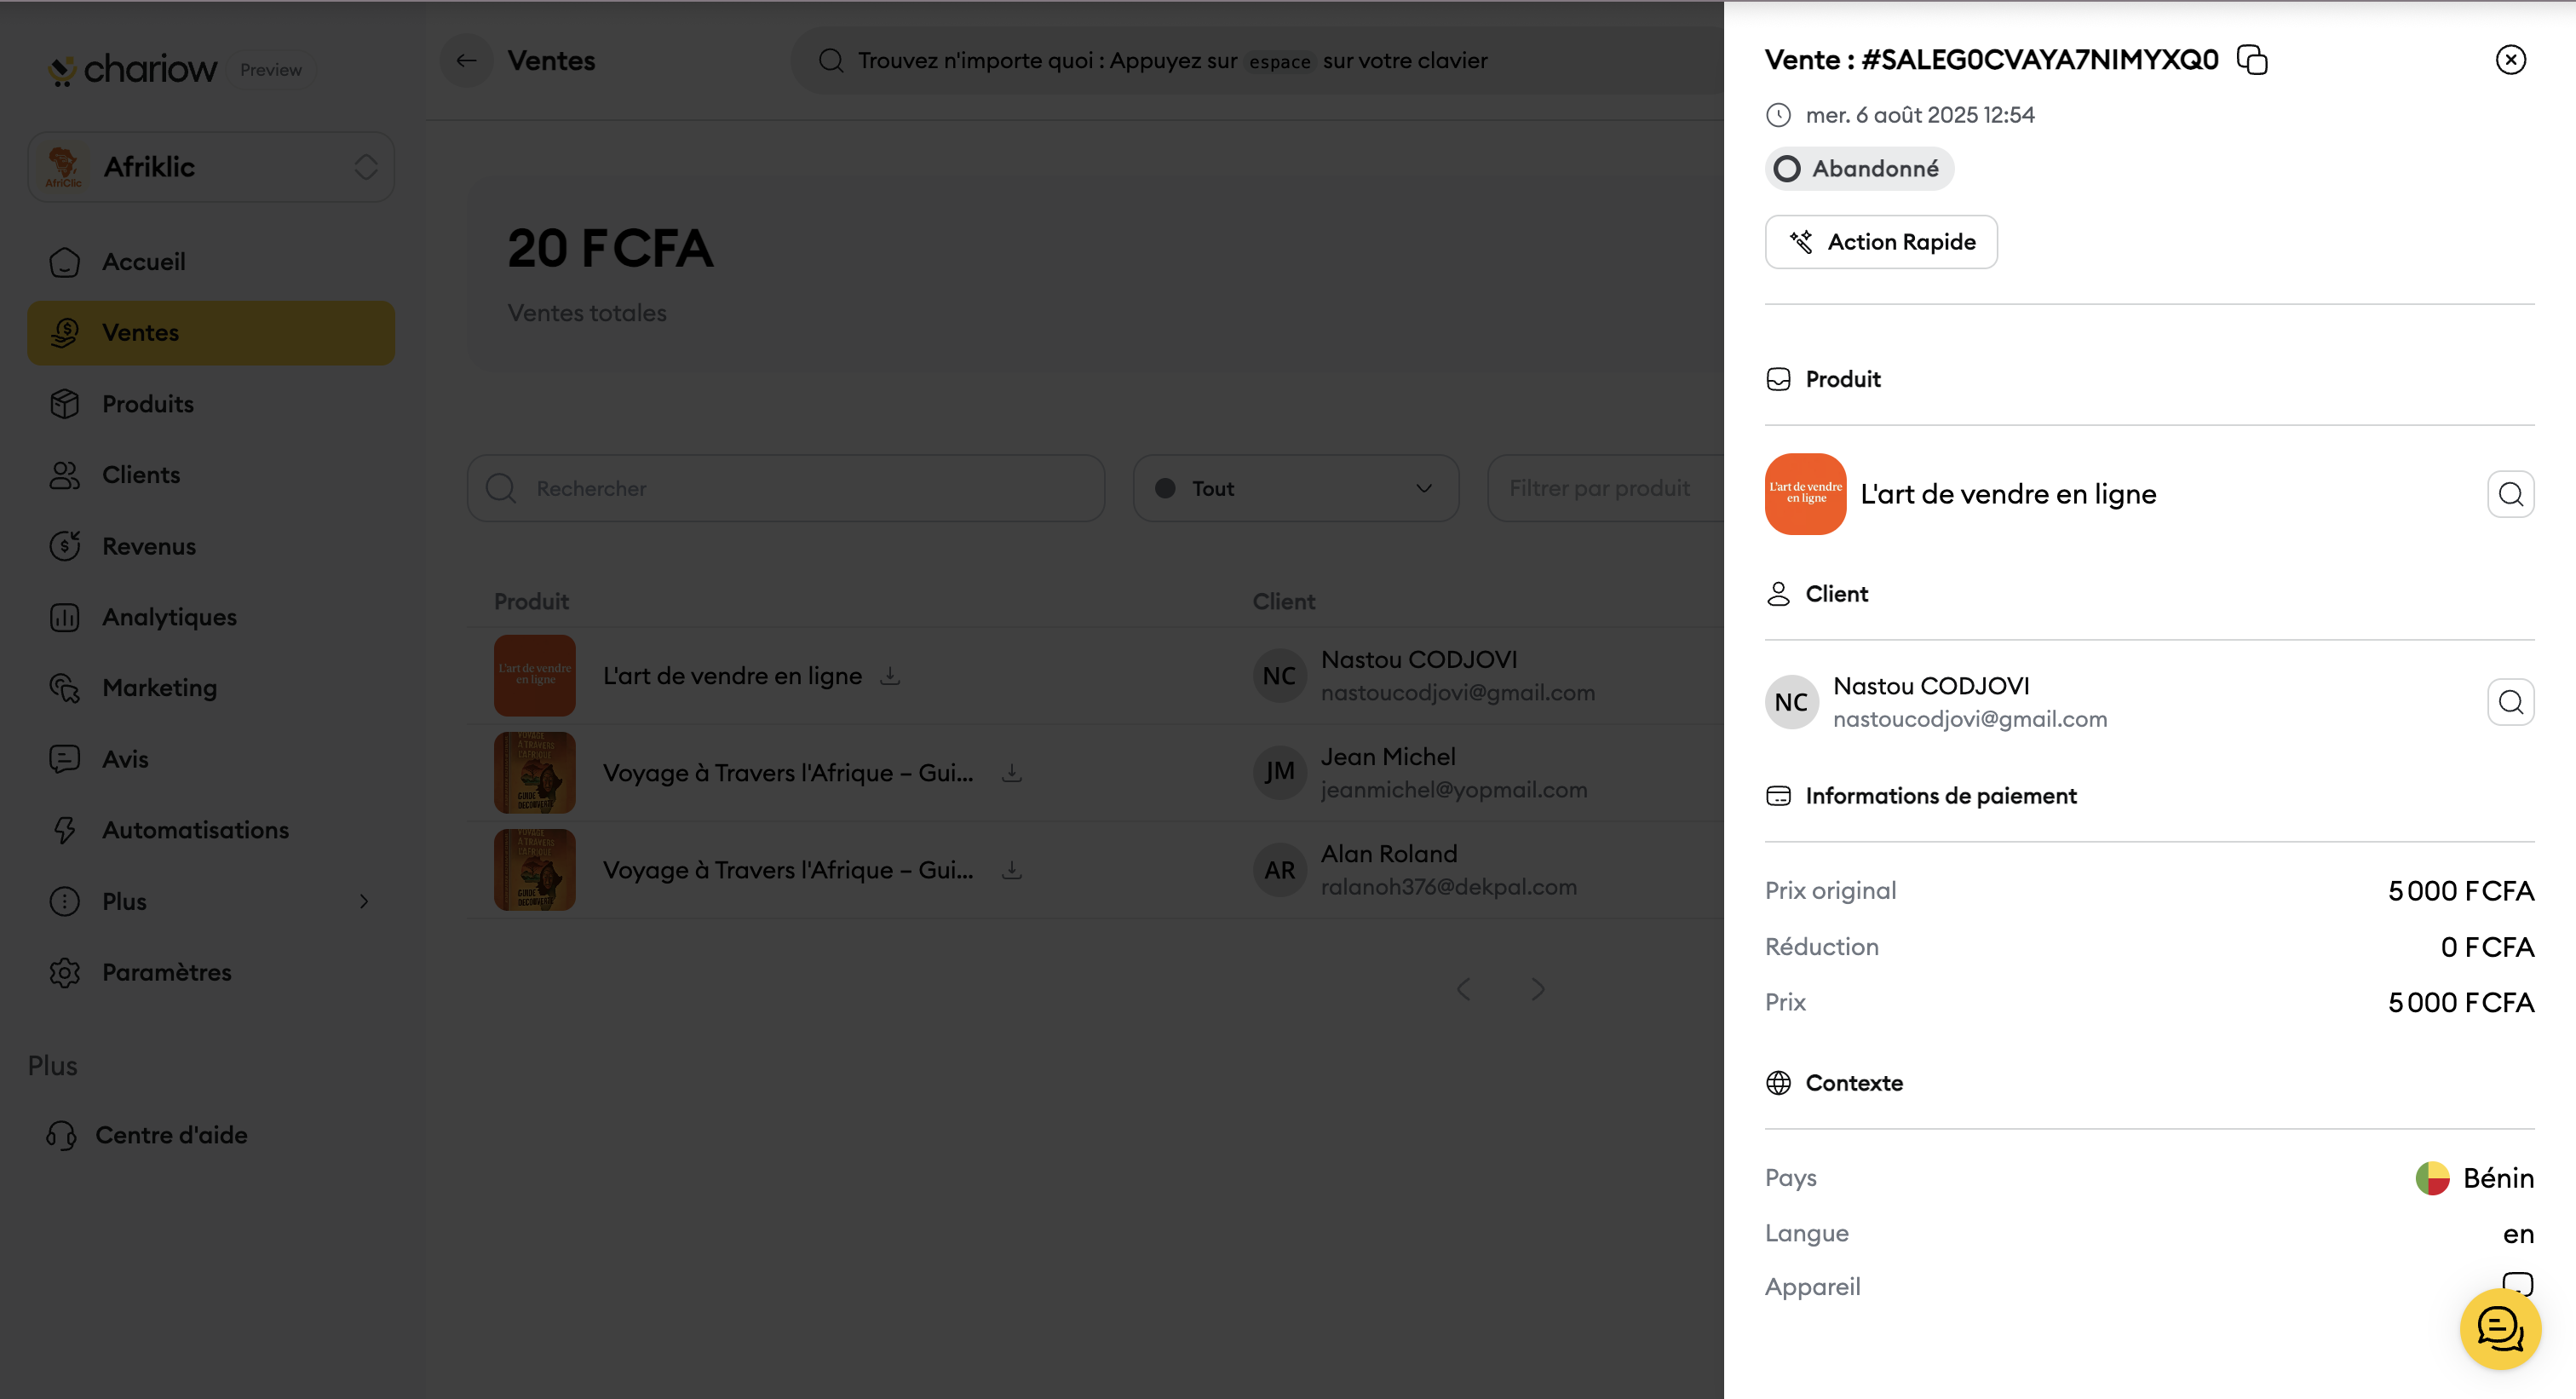The image size is (2576, 1399).
Task: Open the L'art de vendre en ligne sale row
Action: point(1096,676)
